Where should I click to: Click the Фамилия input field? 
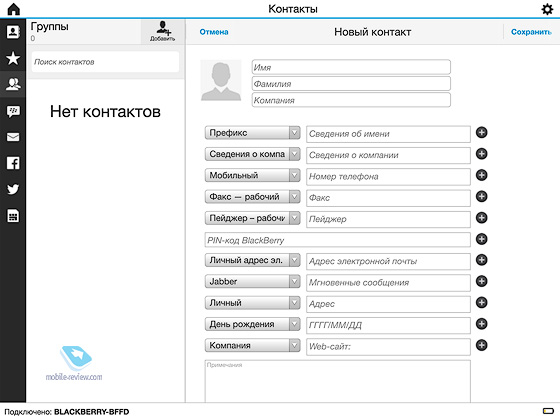click(351, 84)
